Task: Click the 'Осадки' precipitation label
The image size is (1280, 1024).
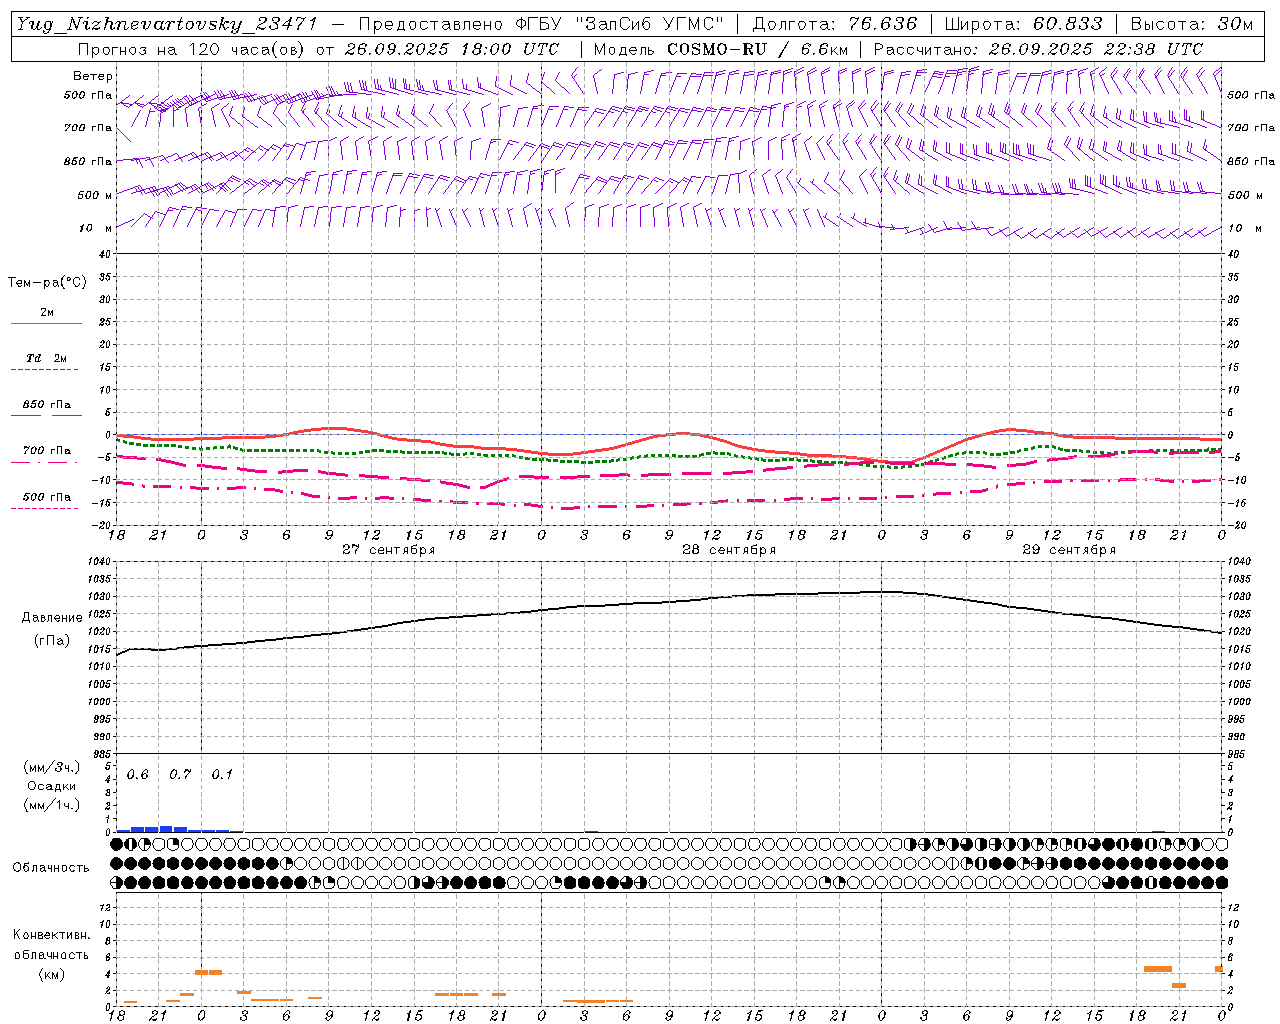Action: 51,786
